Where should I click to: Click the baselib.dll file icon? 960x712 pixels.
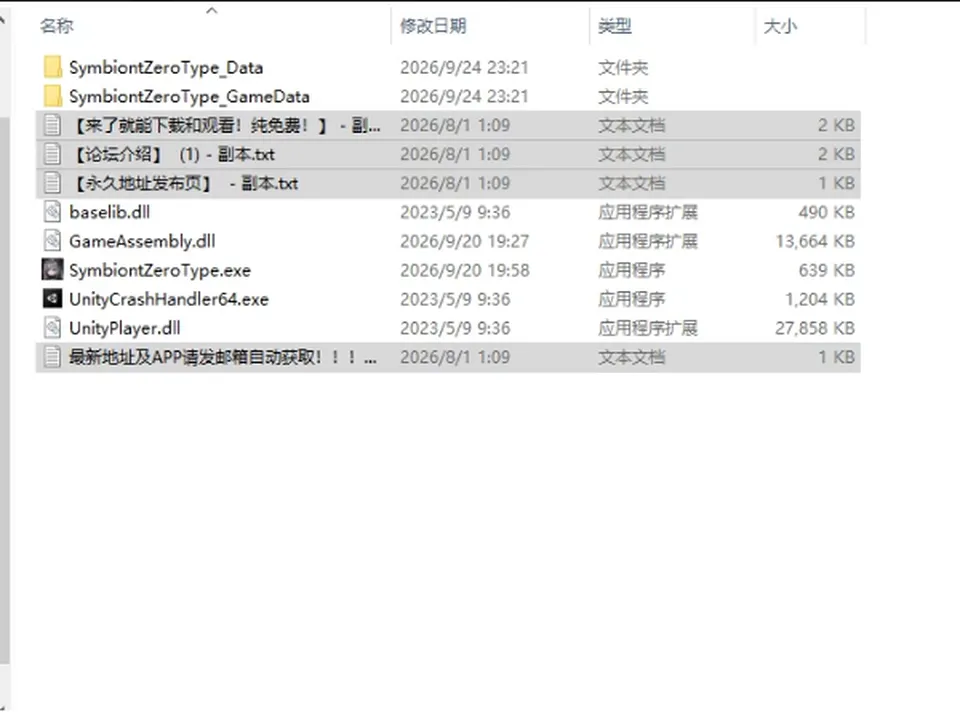(x=53, y=212)
